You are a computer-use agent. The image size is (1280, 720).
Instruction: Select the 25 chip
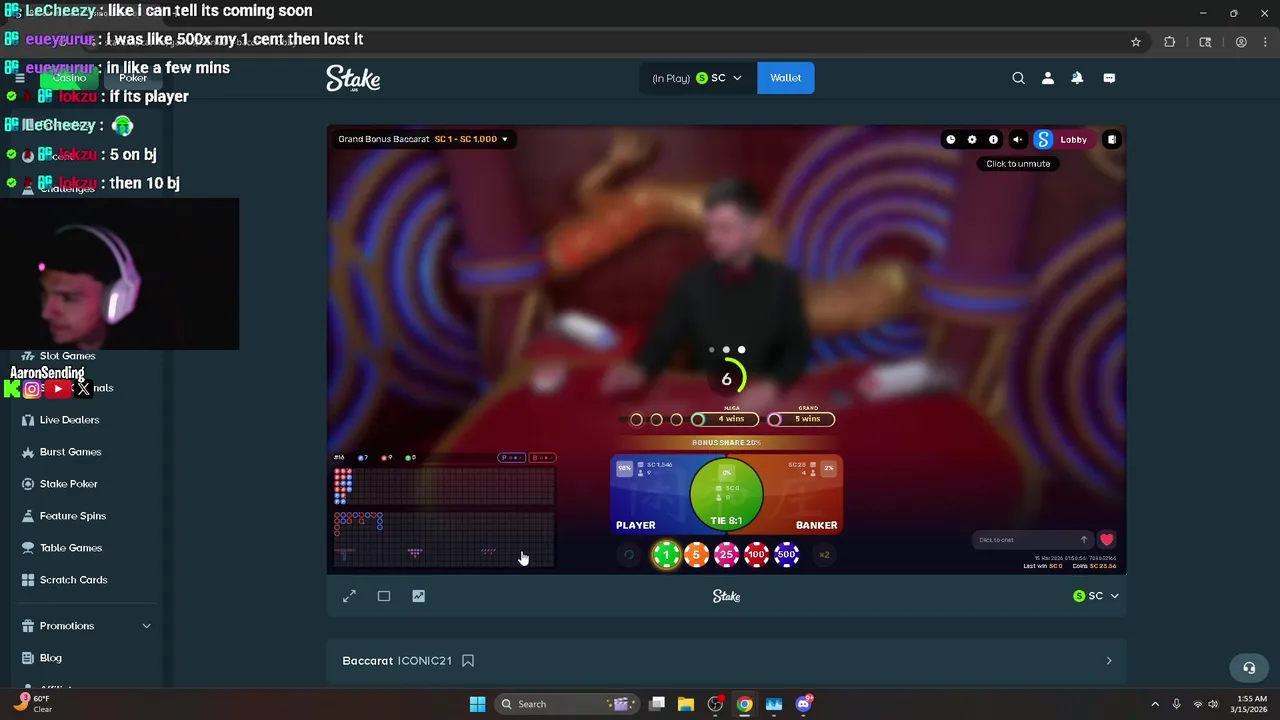click(726, 555)
